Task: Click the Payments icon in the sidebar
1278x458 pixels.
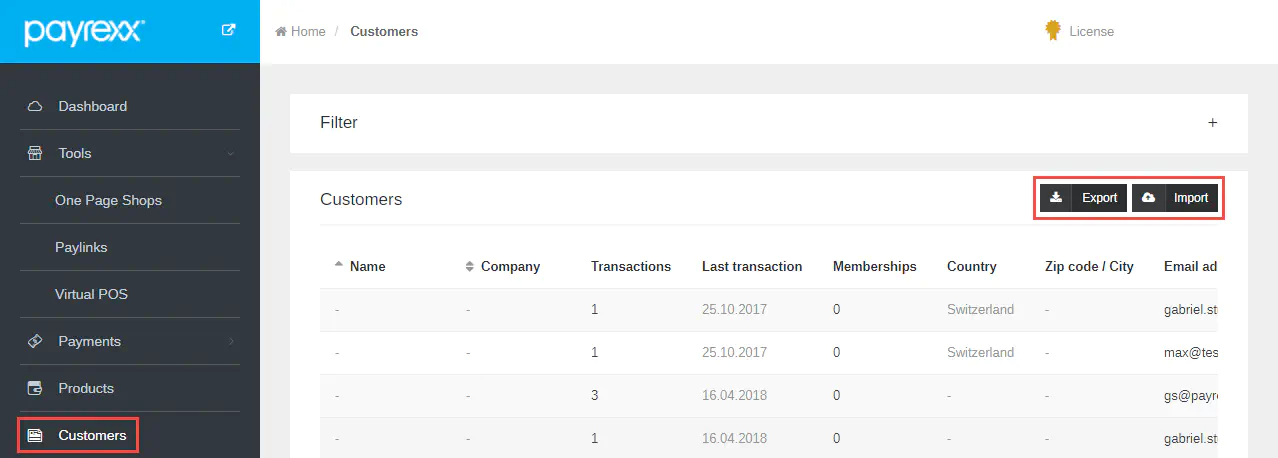Action: point(35,341)
